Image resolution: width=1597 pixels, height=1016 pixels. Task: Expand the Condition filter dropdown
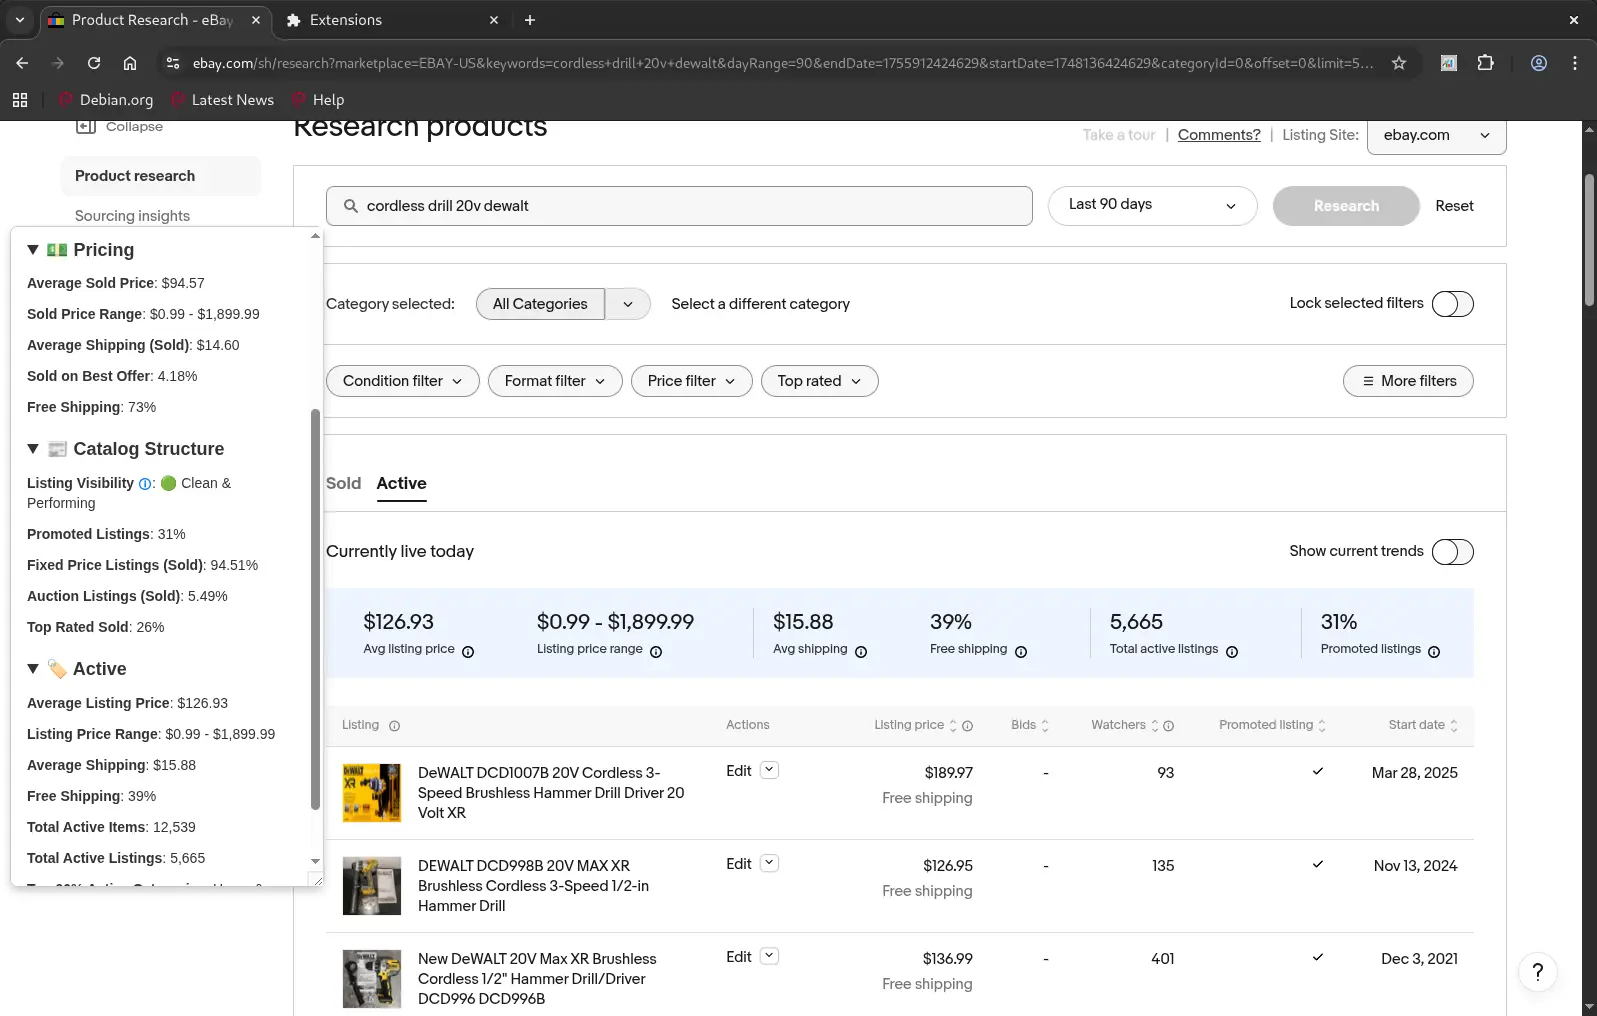click(402, 381)
